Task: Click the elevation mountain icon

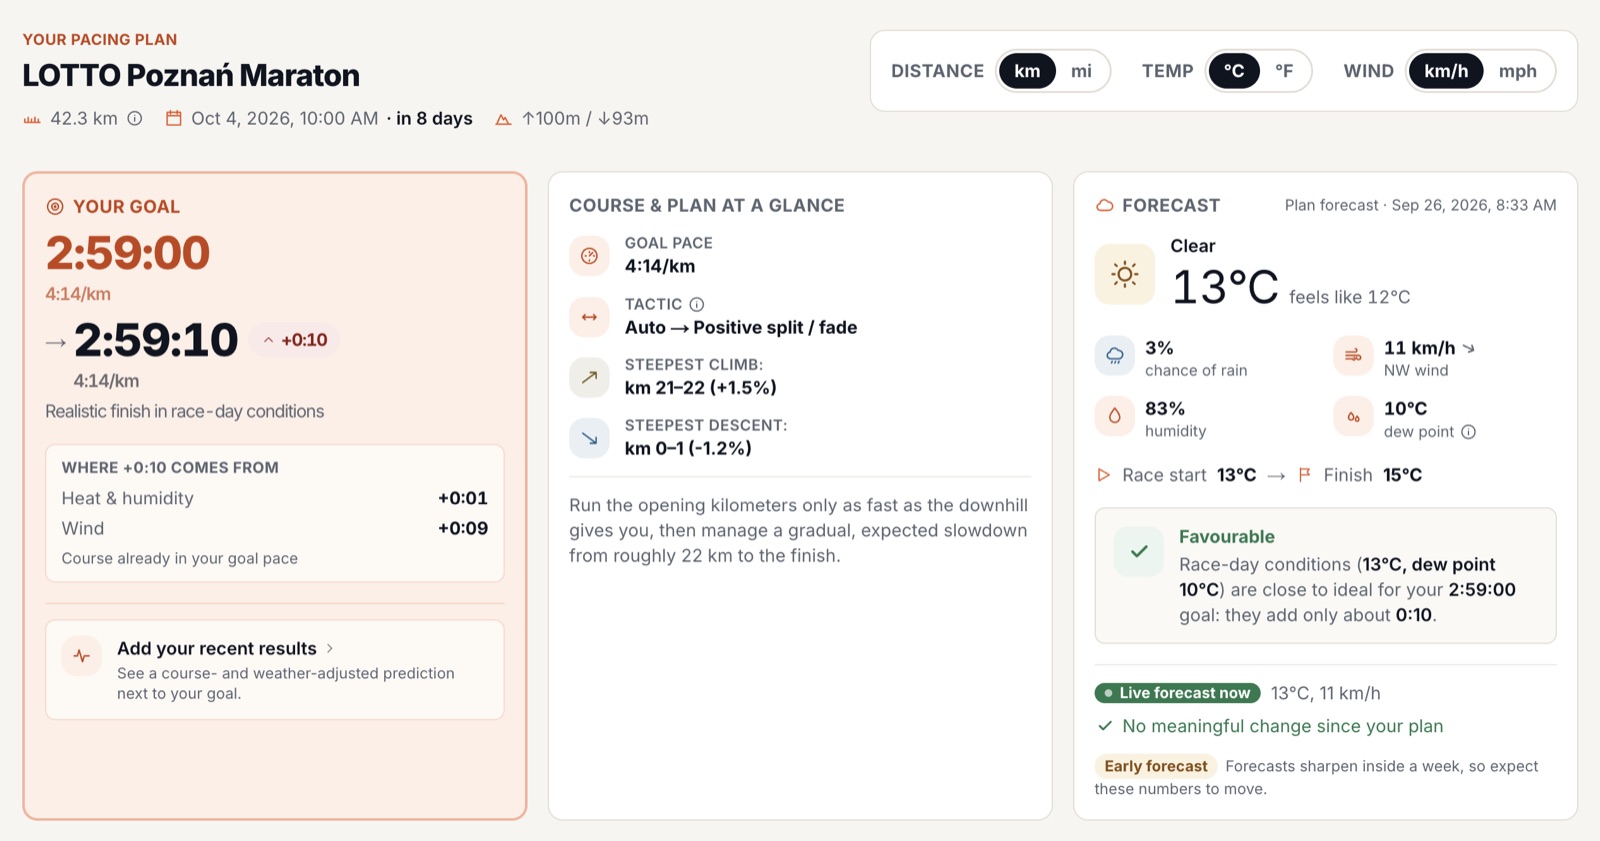Action: click(503, 119)
